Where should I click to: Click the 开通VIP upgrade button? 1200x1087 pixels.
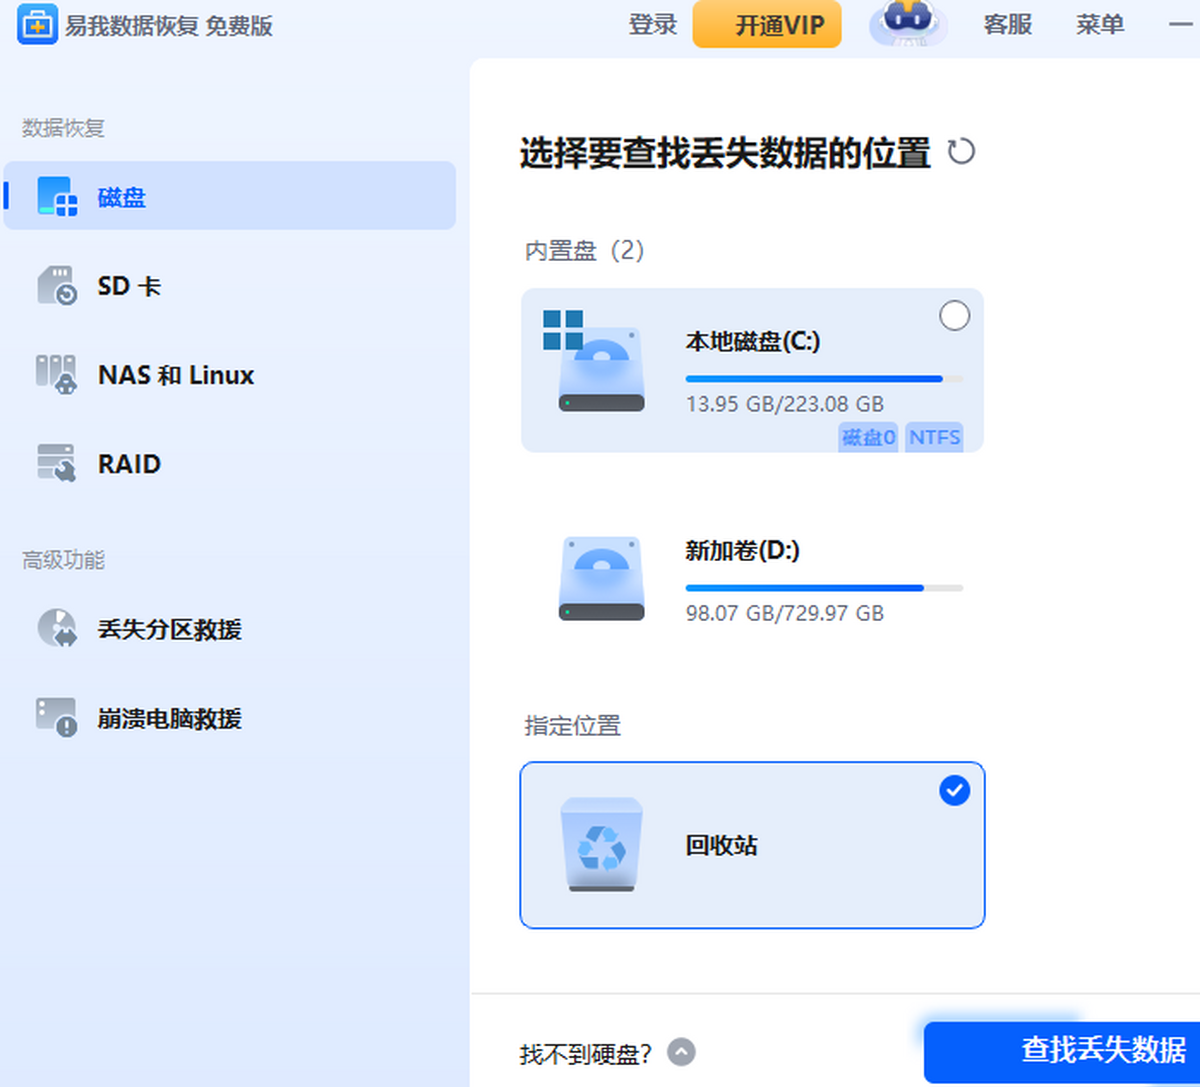click(767, 25)
